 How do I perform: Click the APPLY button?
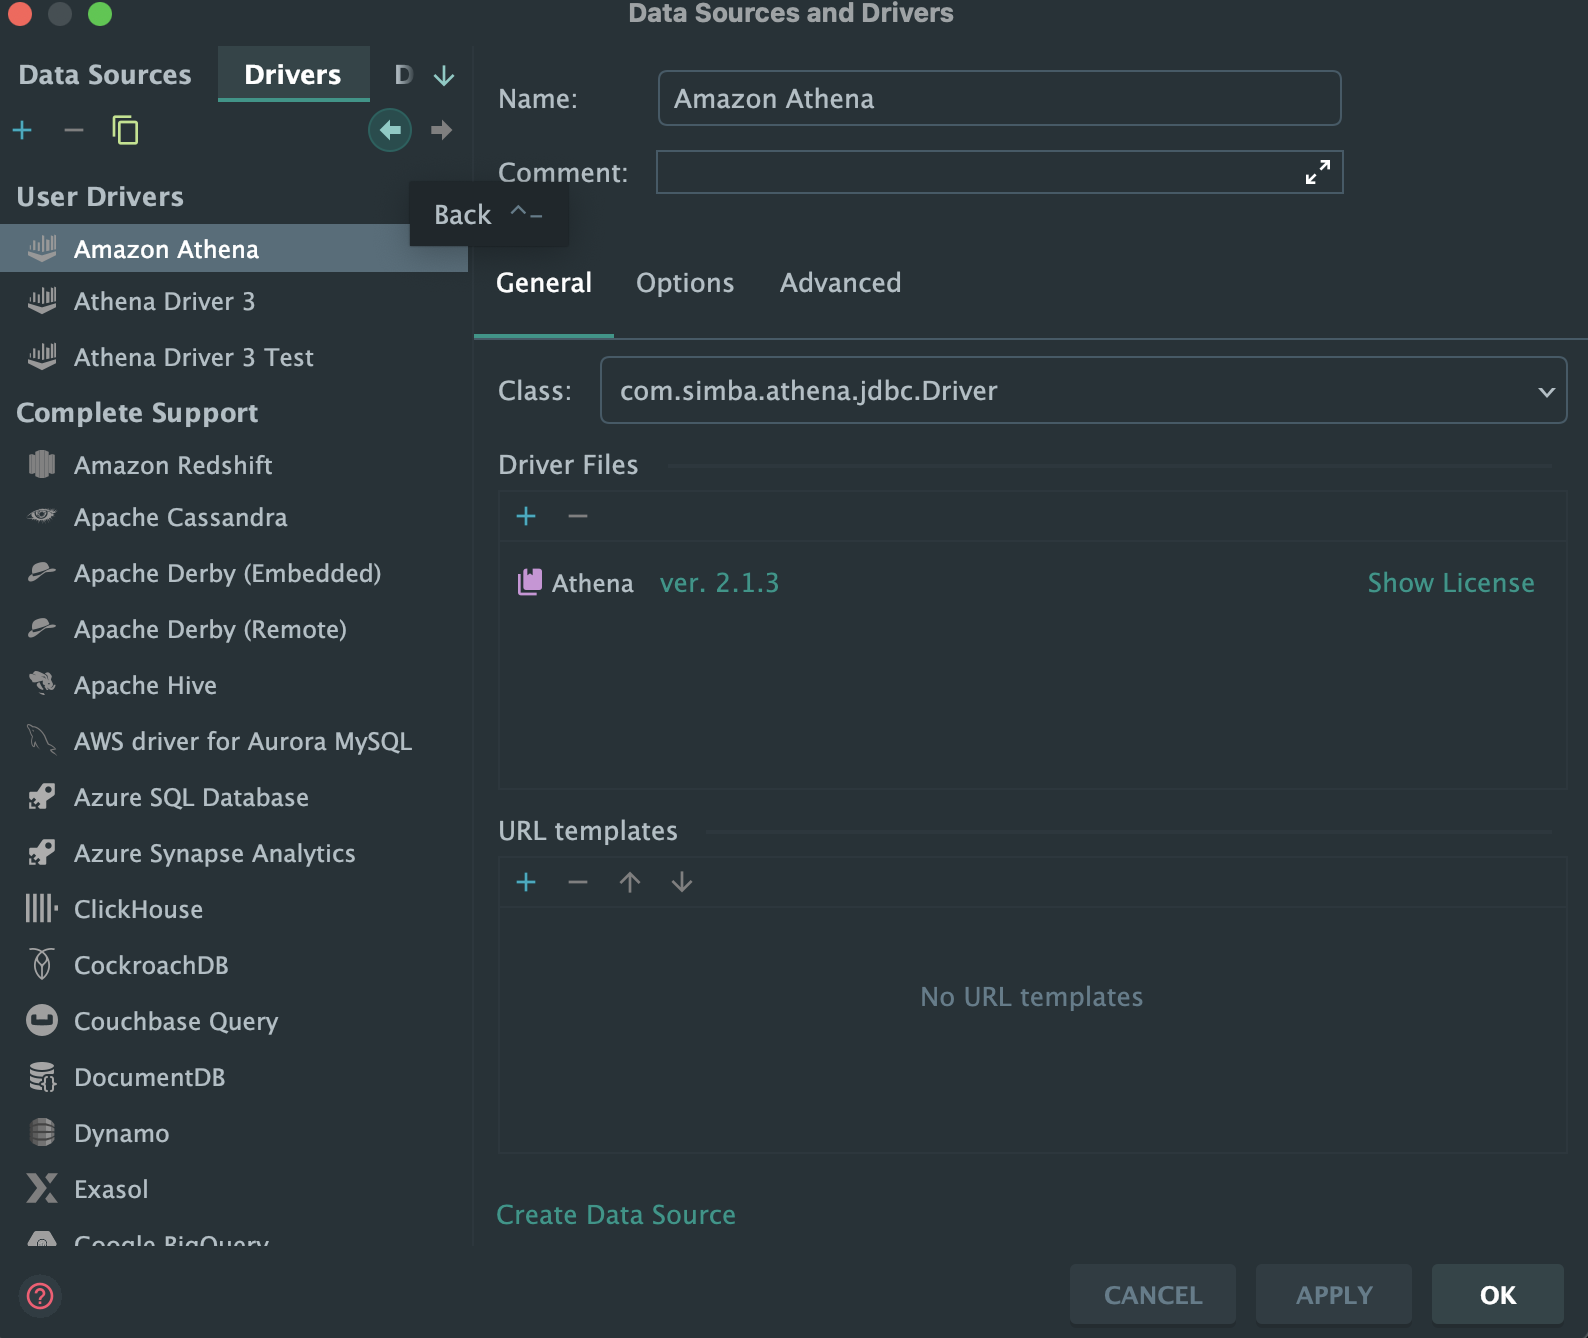[x=1334, y=1295]
